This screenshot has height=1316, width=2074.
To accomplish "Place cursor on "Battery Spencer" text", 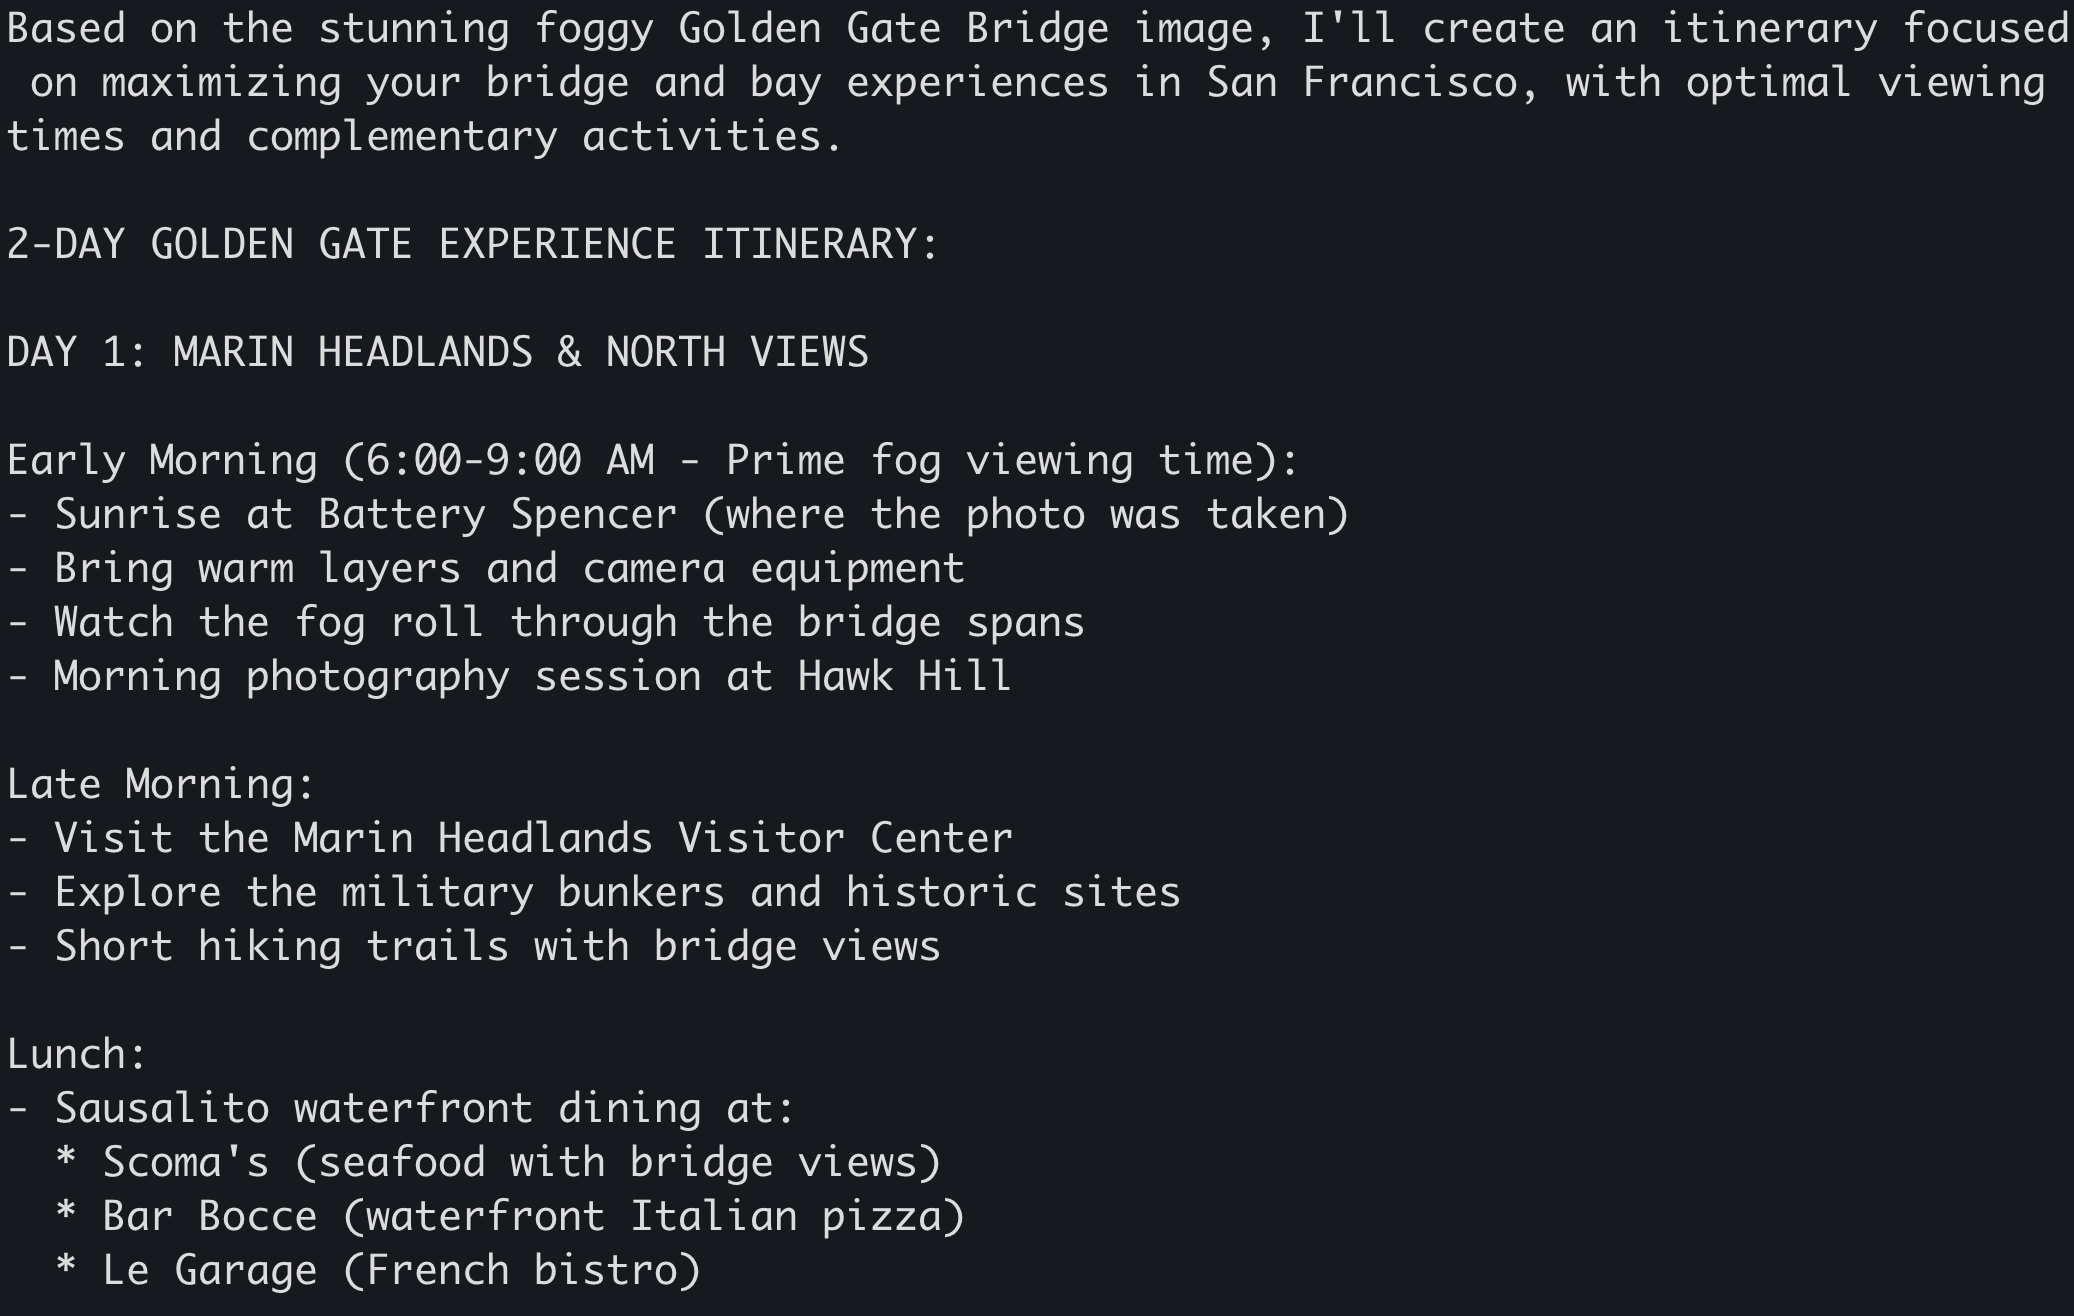I will (497, 515).
